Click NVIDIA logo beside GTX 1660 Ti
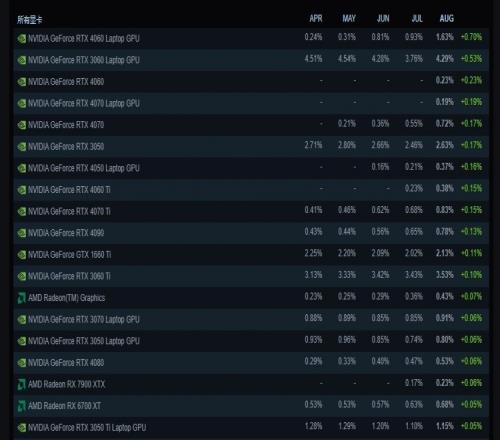The width and height of the screenshot is (500, 440). [22, 255]
